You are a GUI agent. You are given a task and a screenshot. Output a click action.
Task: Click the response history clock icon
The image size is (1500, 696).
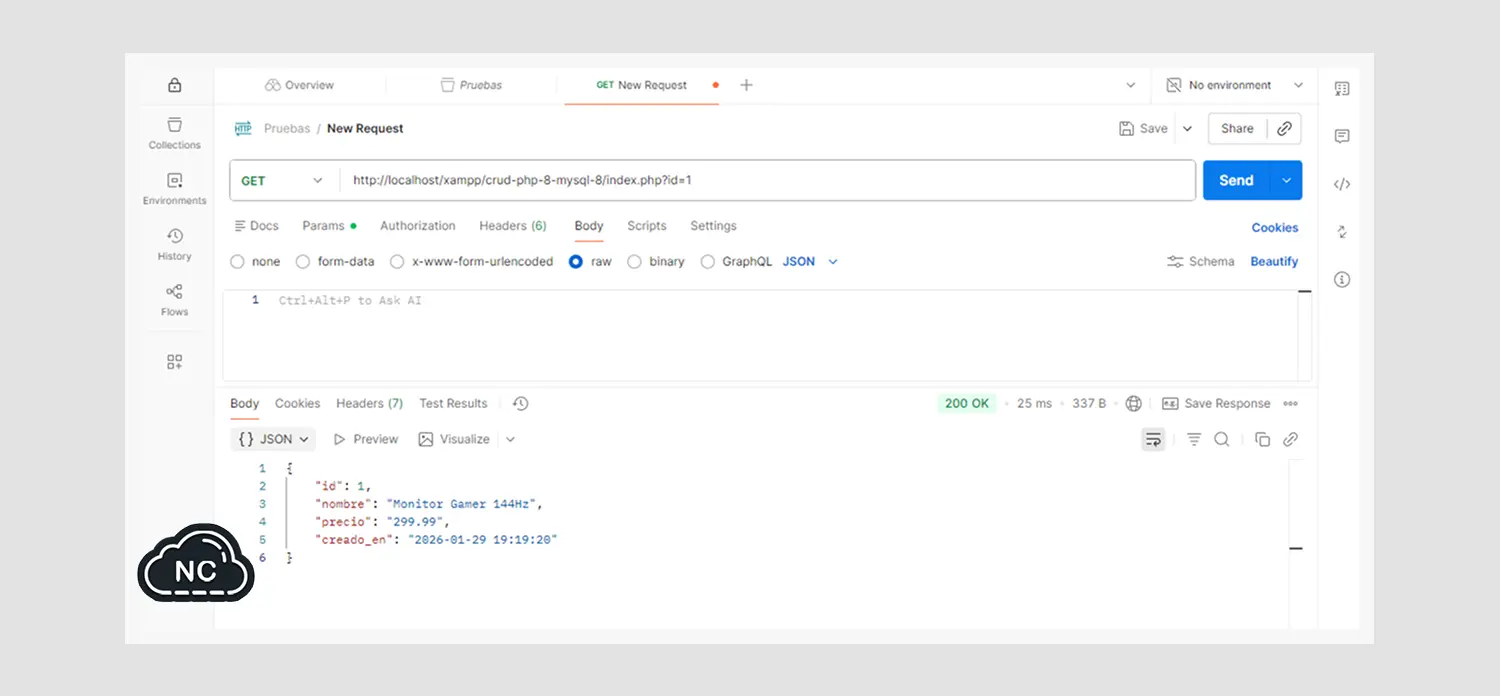pos(520,404)
